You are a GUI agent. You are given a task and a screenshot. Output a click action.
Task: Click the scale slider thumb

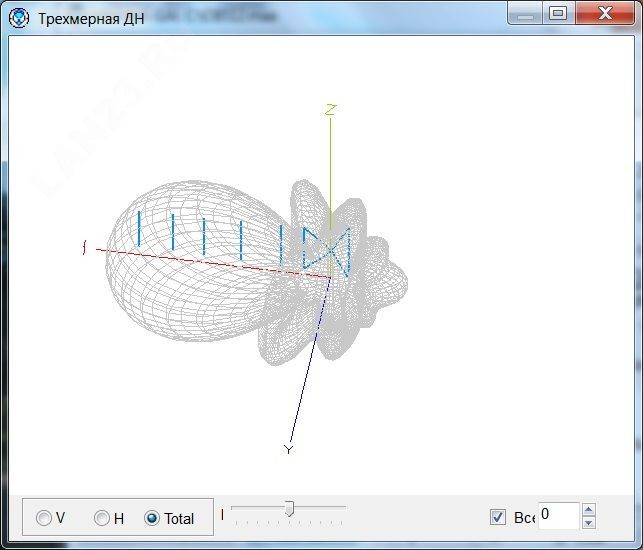[x=290, y=509]
